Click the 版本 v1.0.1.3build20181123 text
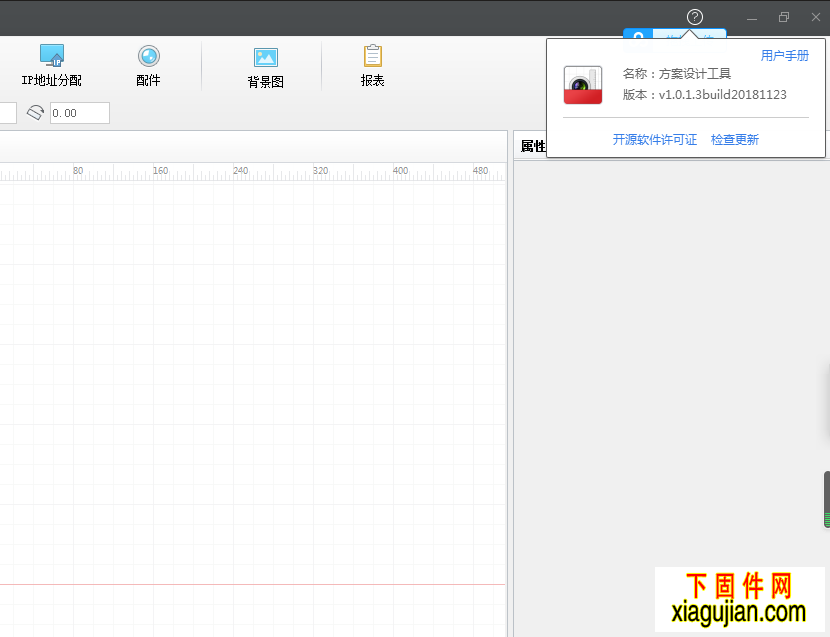Image resolution: width=830 pixels, height=637 pixels. [705, 95]
